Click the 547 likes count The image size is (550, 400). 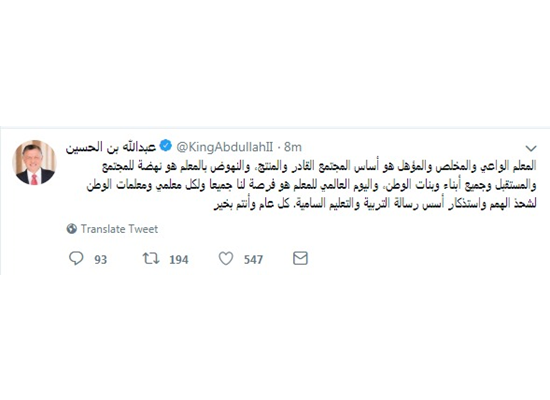pyautogui.click(x=253, y=260)
